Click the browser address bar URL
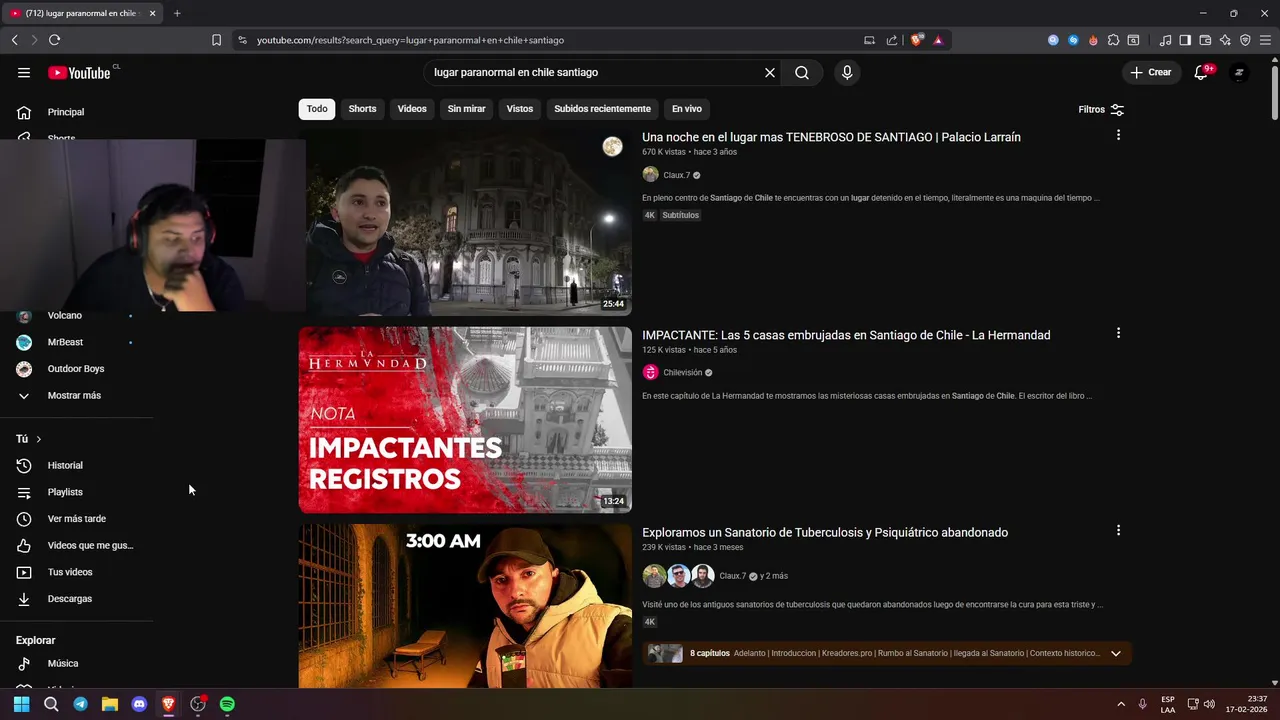1280x720 pixels. coord(410,40)
